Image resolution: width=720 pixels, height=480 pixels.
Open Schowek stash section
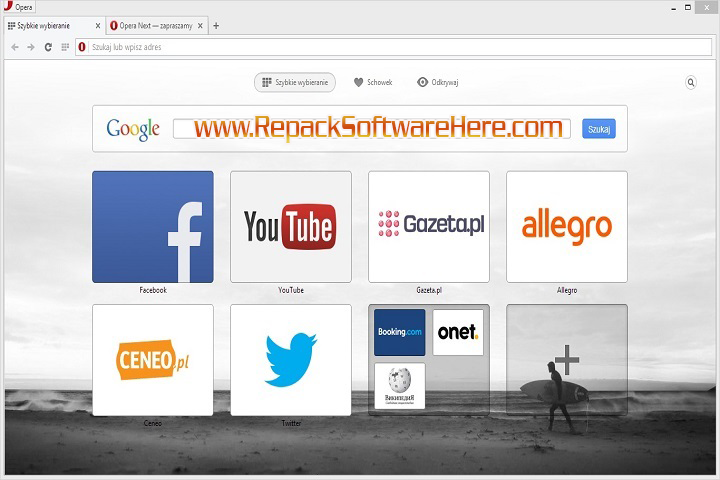click(373, 82)
